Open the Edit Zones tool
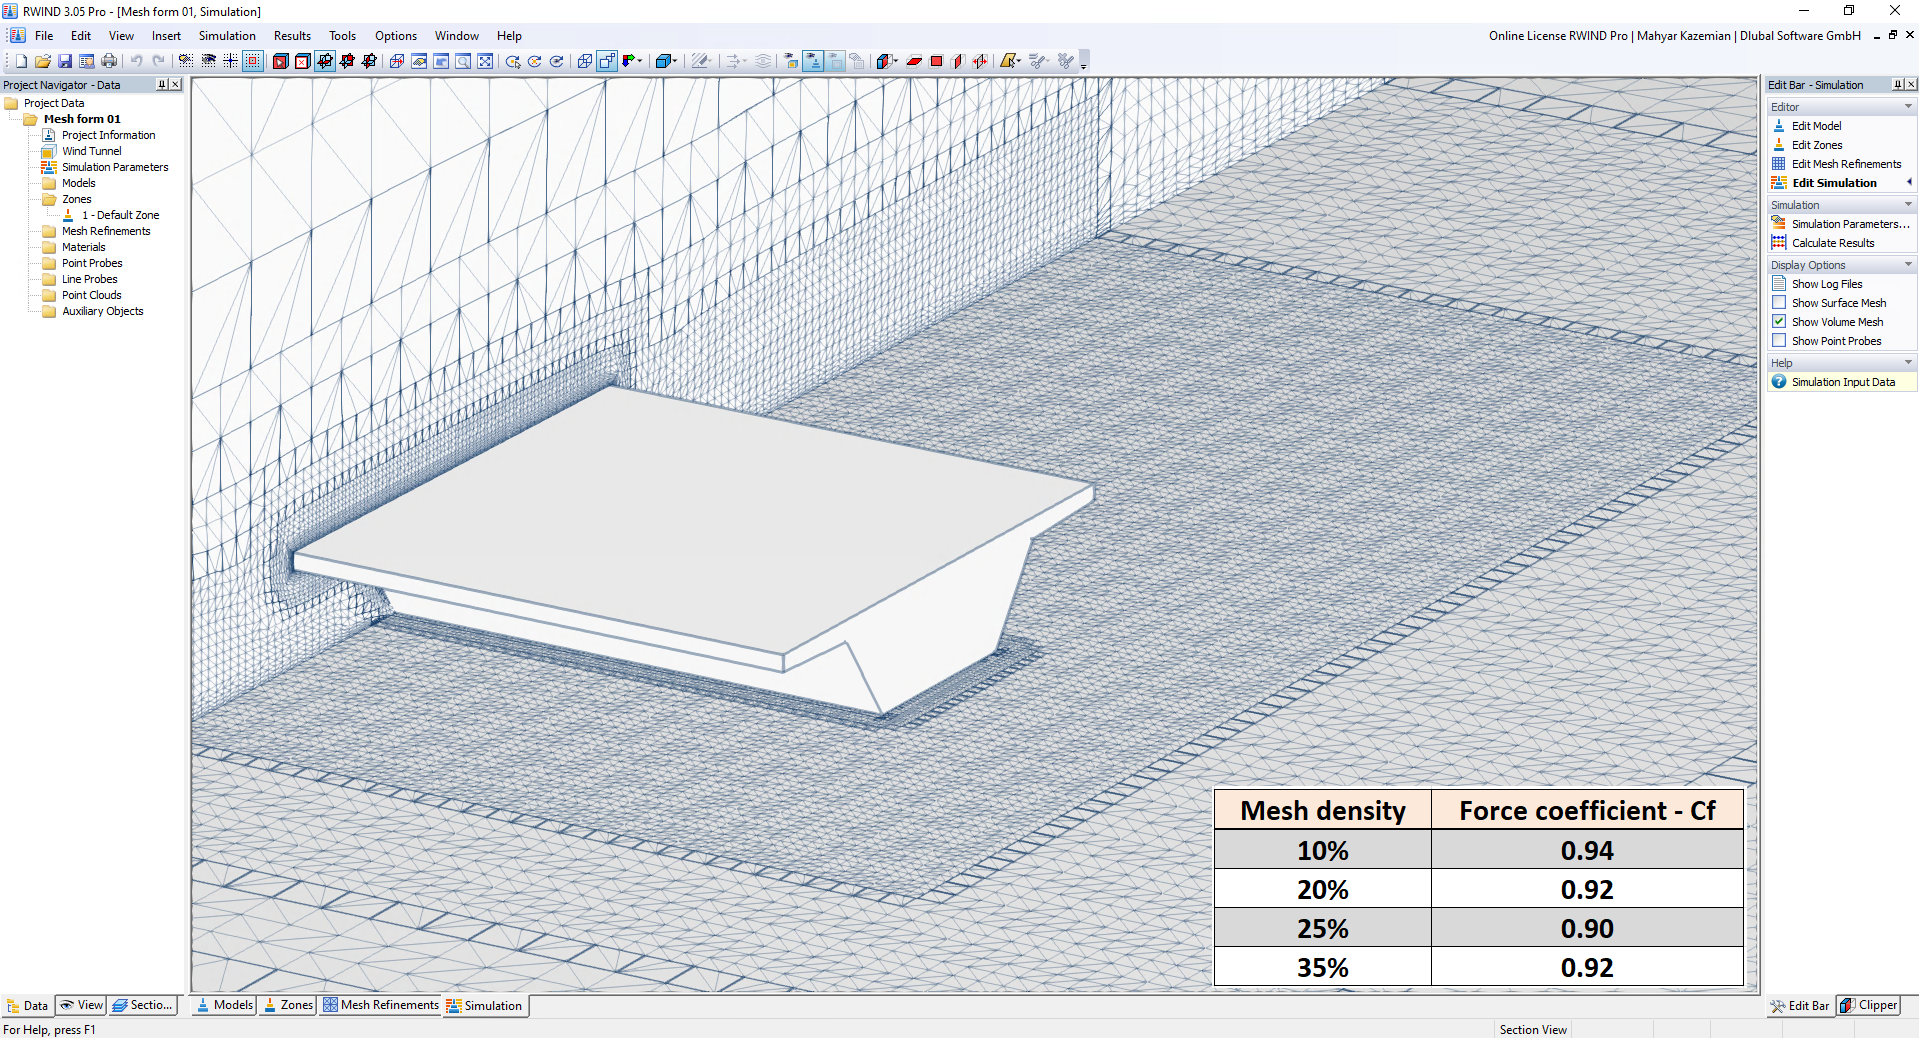 click(x=1780, y=144)
